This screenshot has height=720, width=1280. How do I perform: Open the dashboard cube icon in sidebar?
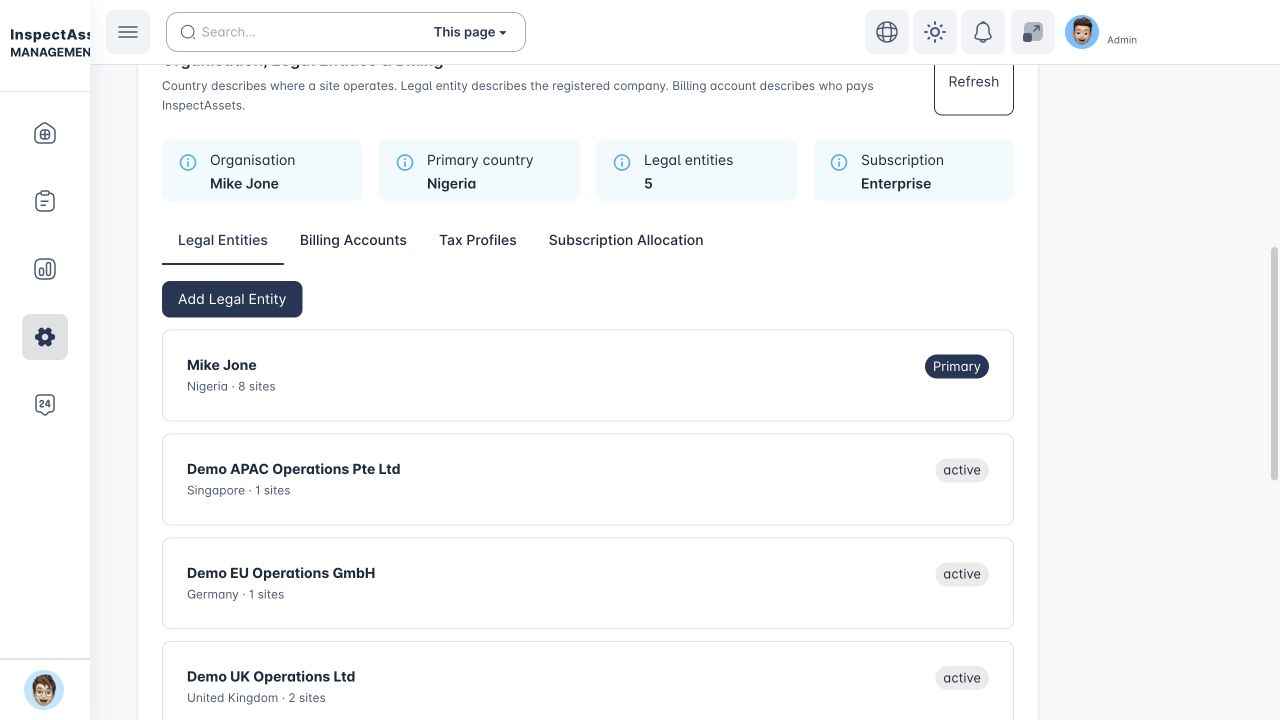[45, 134]
